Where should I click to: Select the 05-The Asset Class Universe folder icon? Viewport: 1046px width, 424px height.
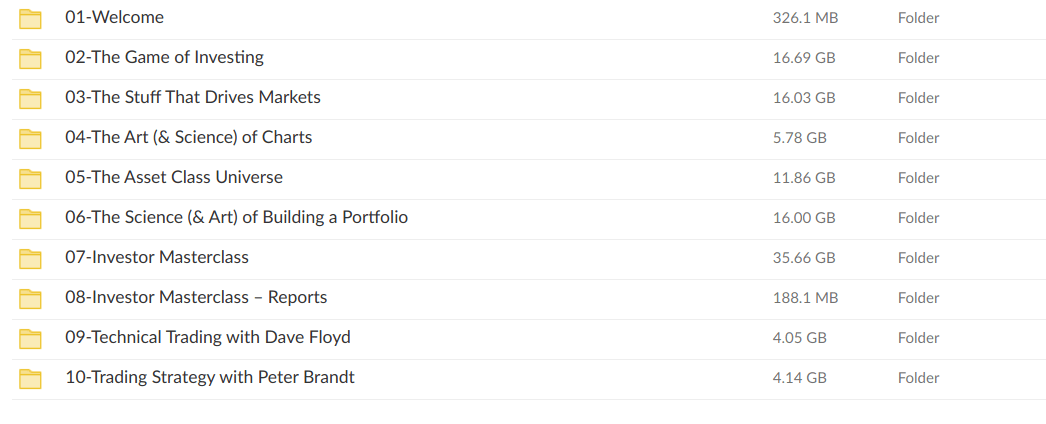click(x=31, y=178)
